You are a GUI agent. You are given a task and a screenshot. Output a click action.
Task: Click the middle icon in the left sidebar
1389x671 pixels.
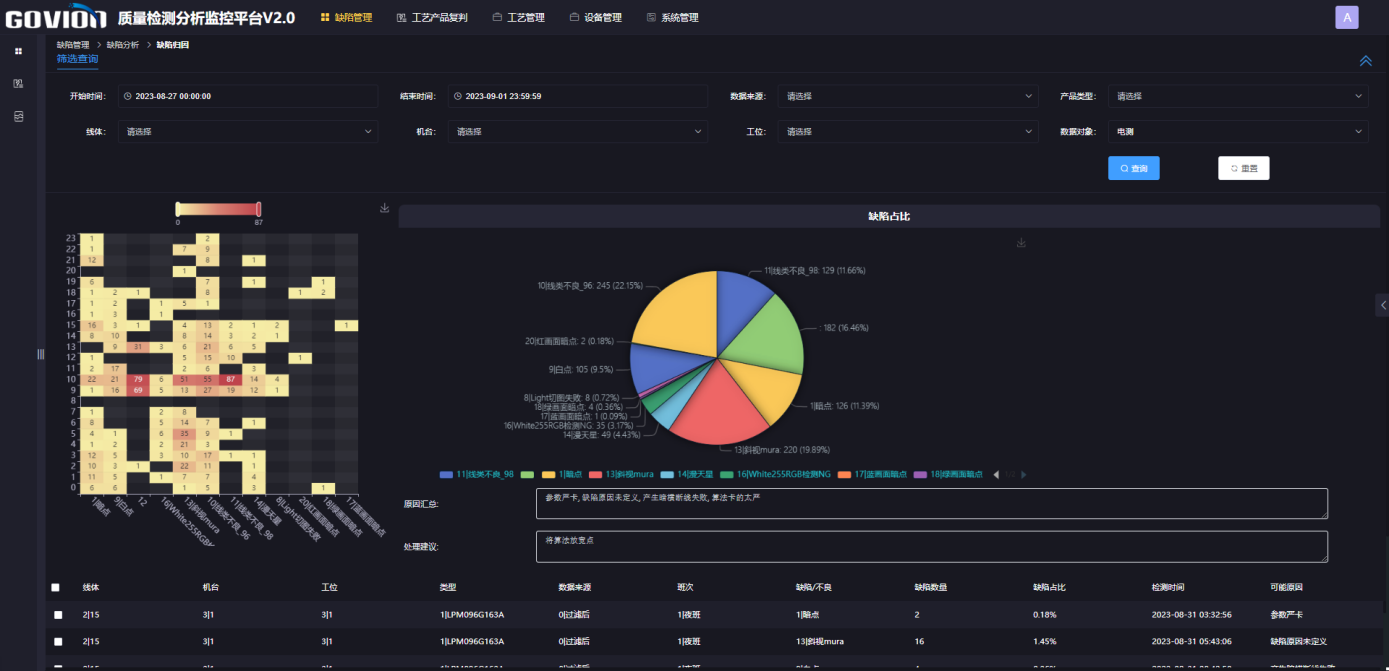tap(18, 83)
